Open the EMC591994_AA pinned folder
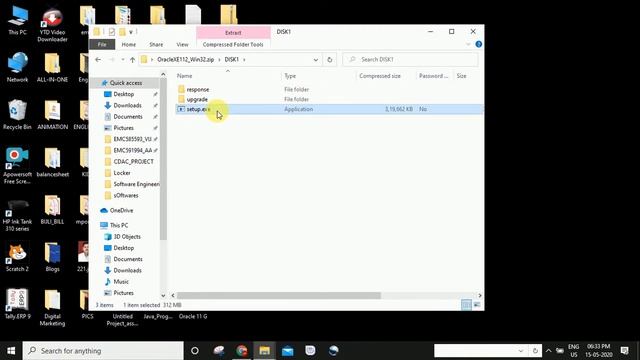This screenshot has height=360, width=640. 132,150
